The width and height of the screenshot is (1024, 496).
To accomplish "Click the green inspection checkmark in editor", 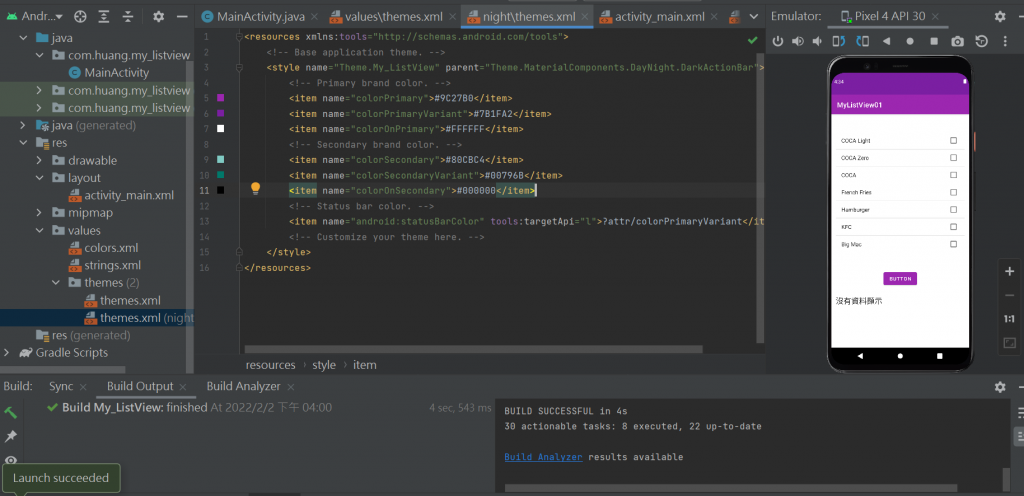I will pos(752,40).
